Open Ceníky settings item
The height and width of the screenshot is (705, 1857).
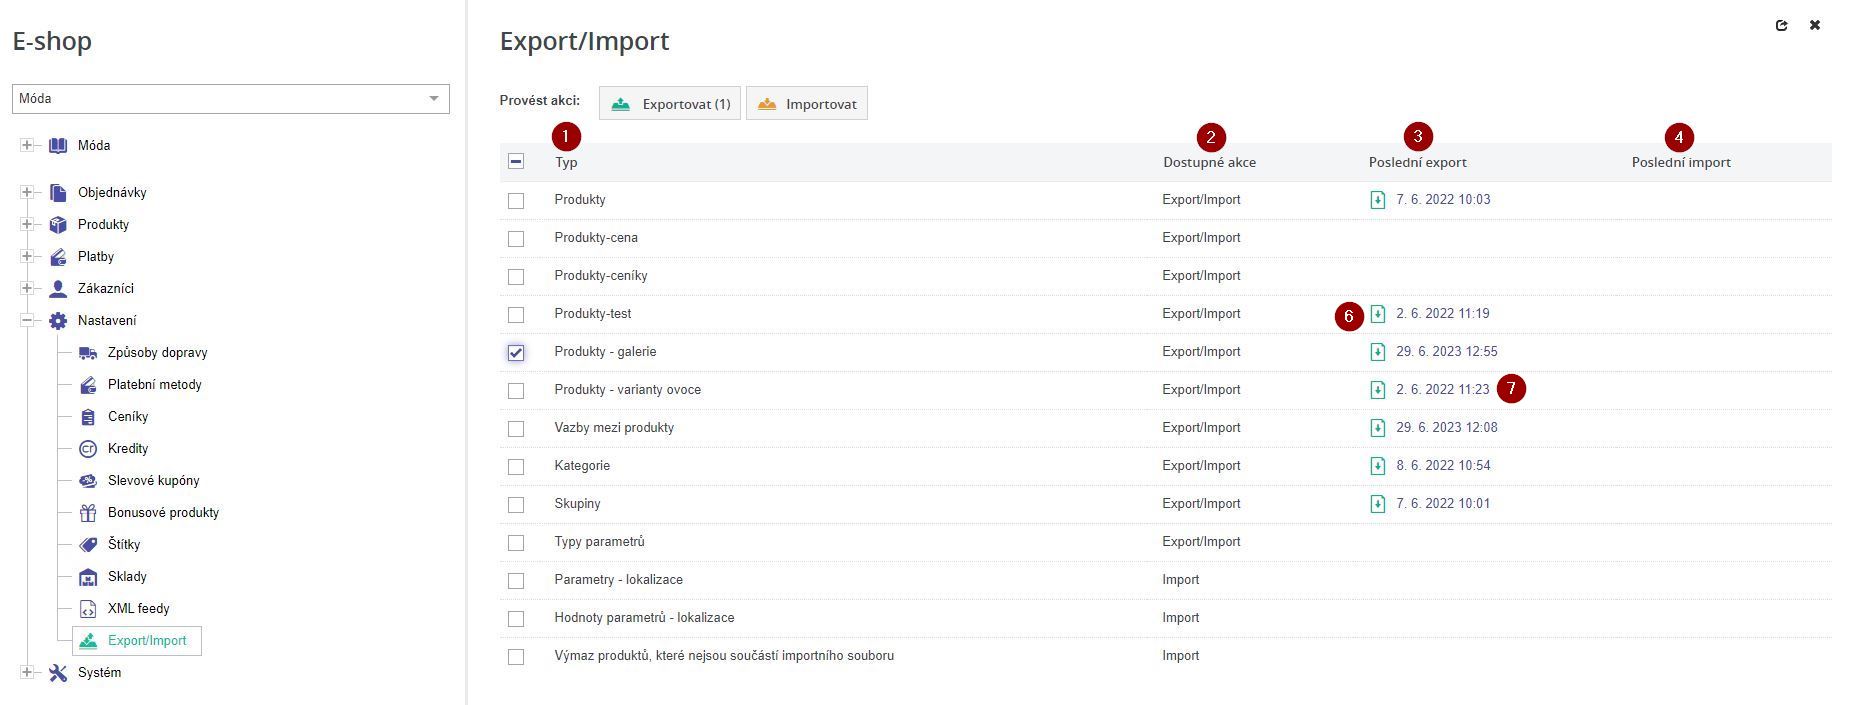coord(128,417)
